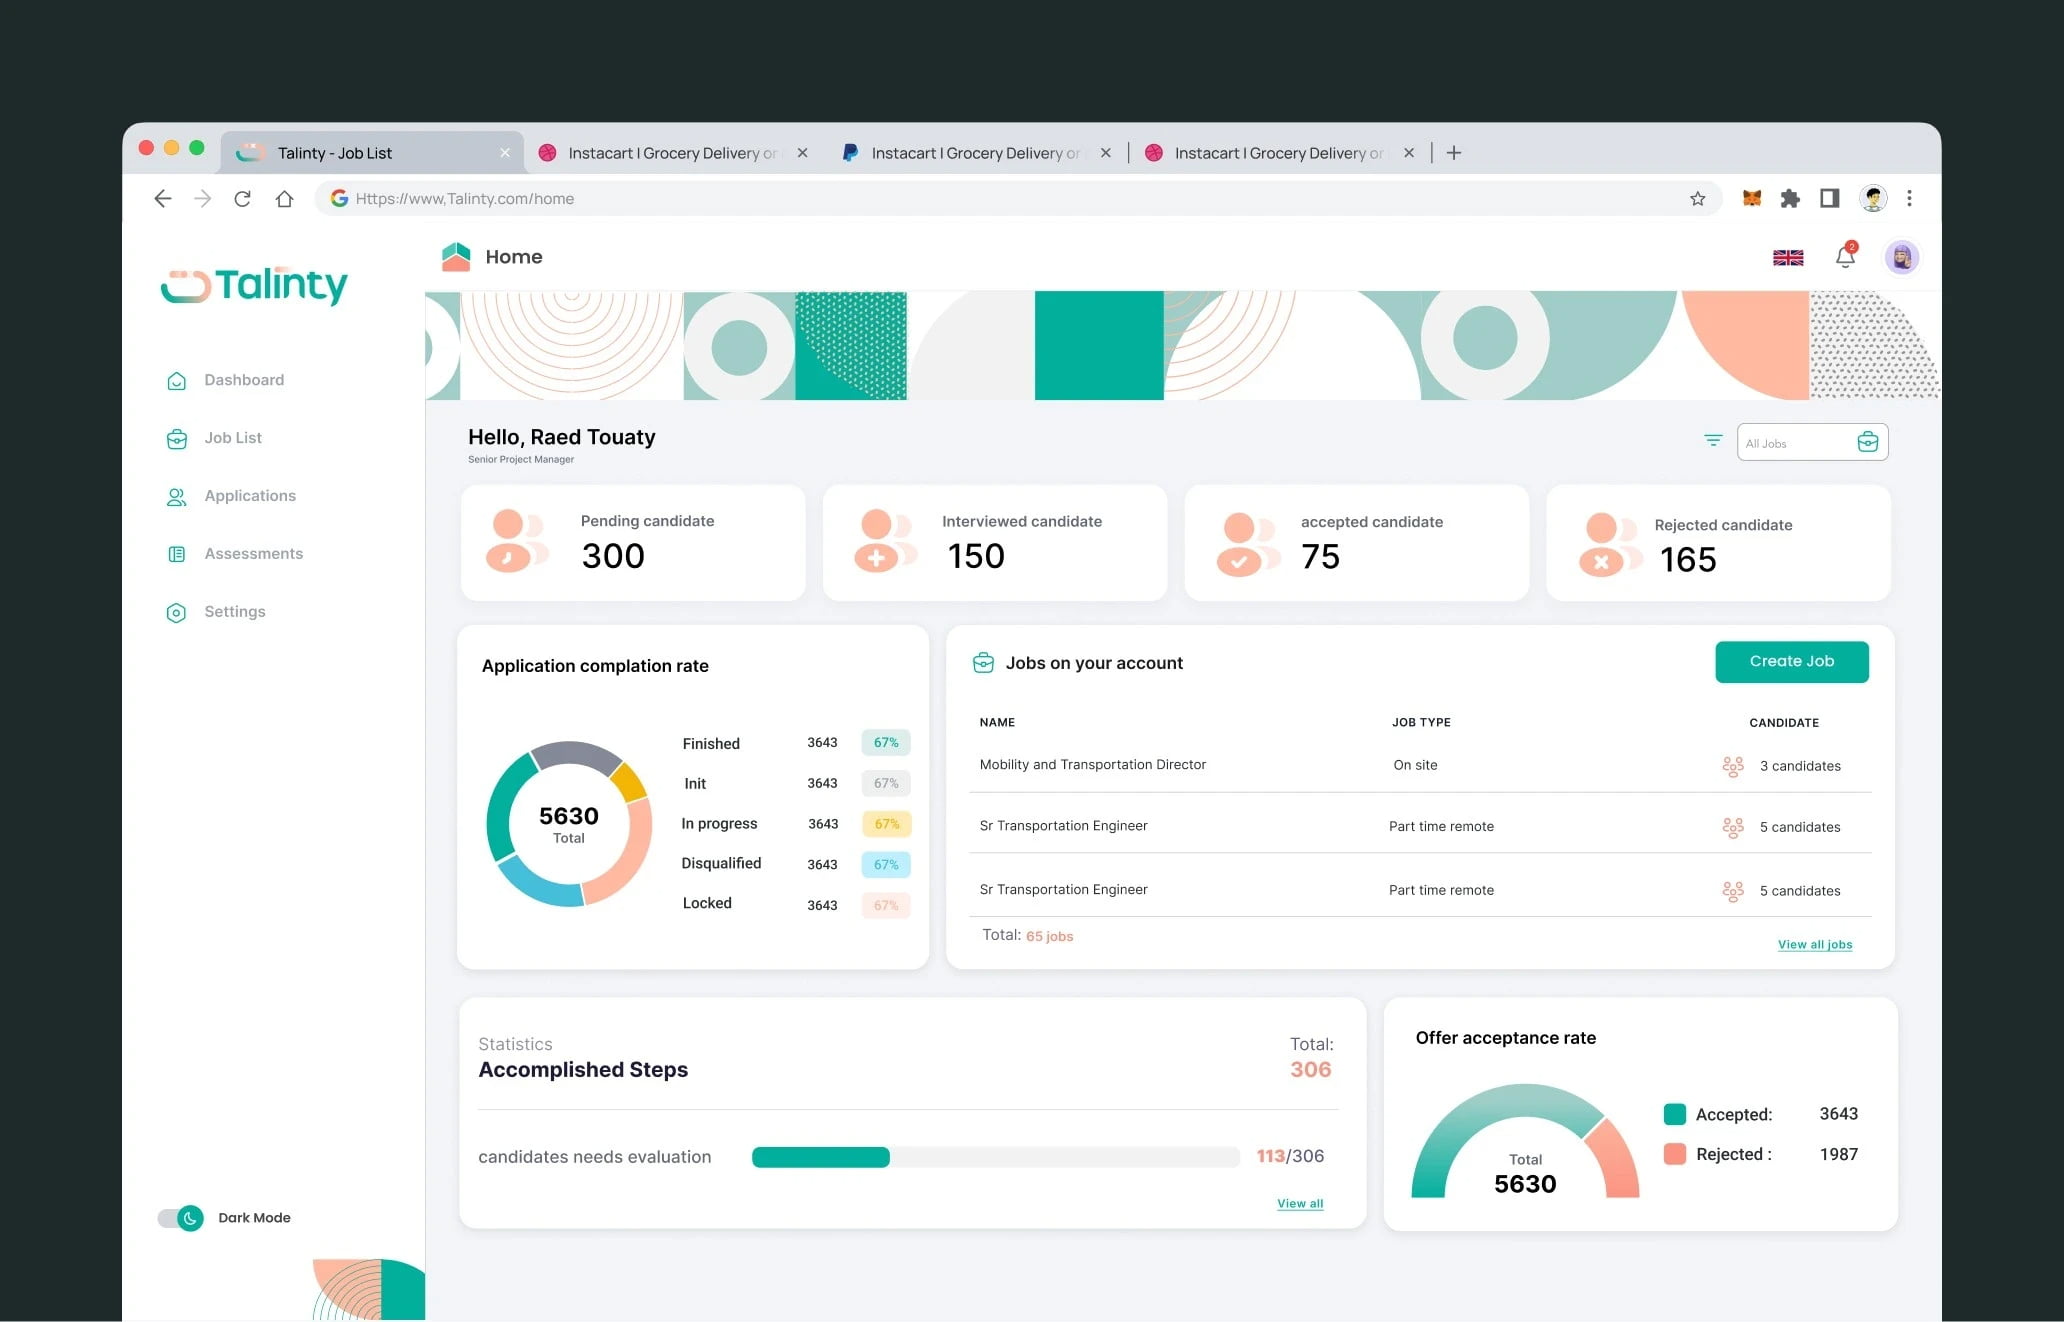Image resolution: width=2064 pixels, height=1322 pixels.
Task: Click the Talinty logo
Action: tap(254, 285)
